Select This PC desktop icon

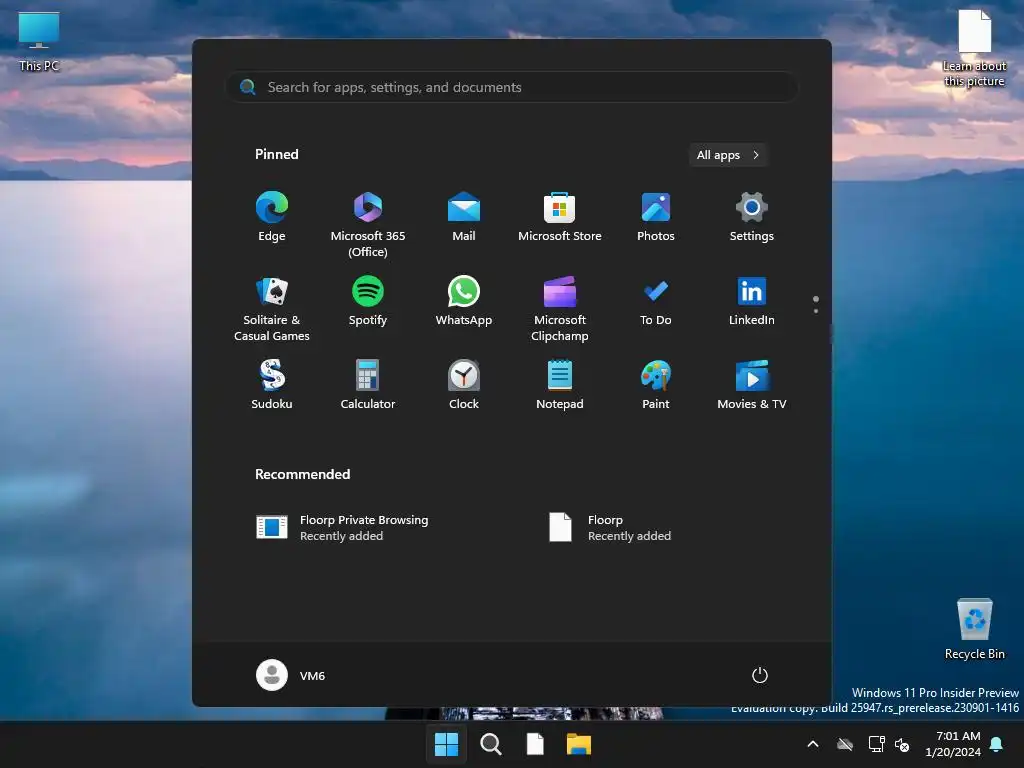(x=39, y=41)
